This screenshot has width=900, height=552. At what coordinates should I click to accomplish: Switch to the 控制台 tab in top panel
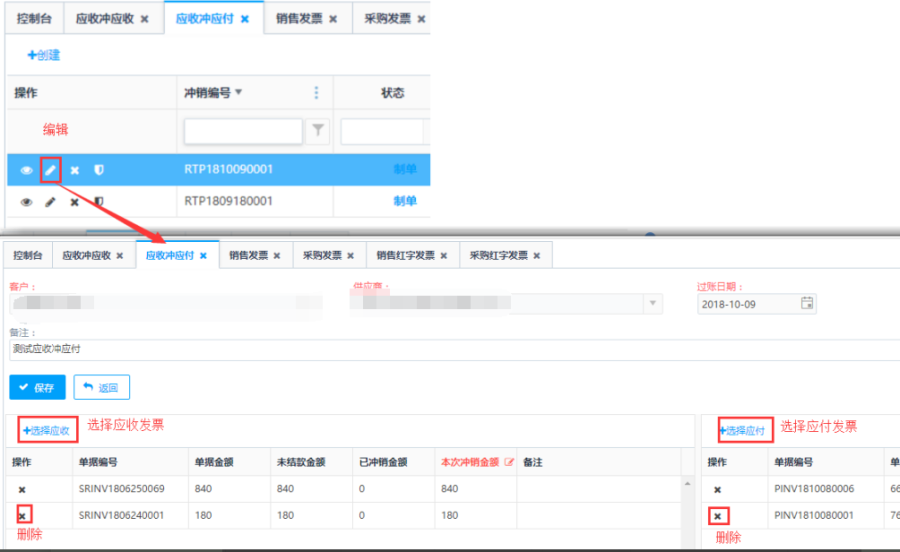click(x=33, y=19)
